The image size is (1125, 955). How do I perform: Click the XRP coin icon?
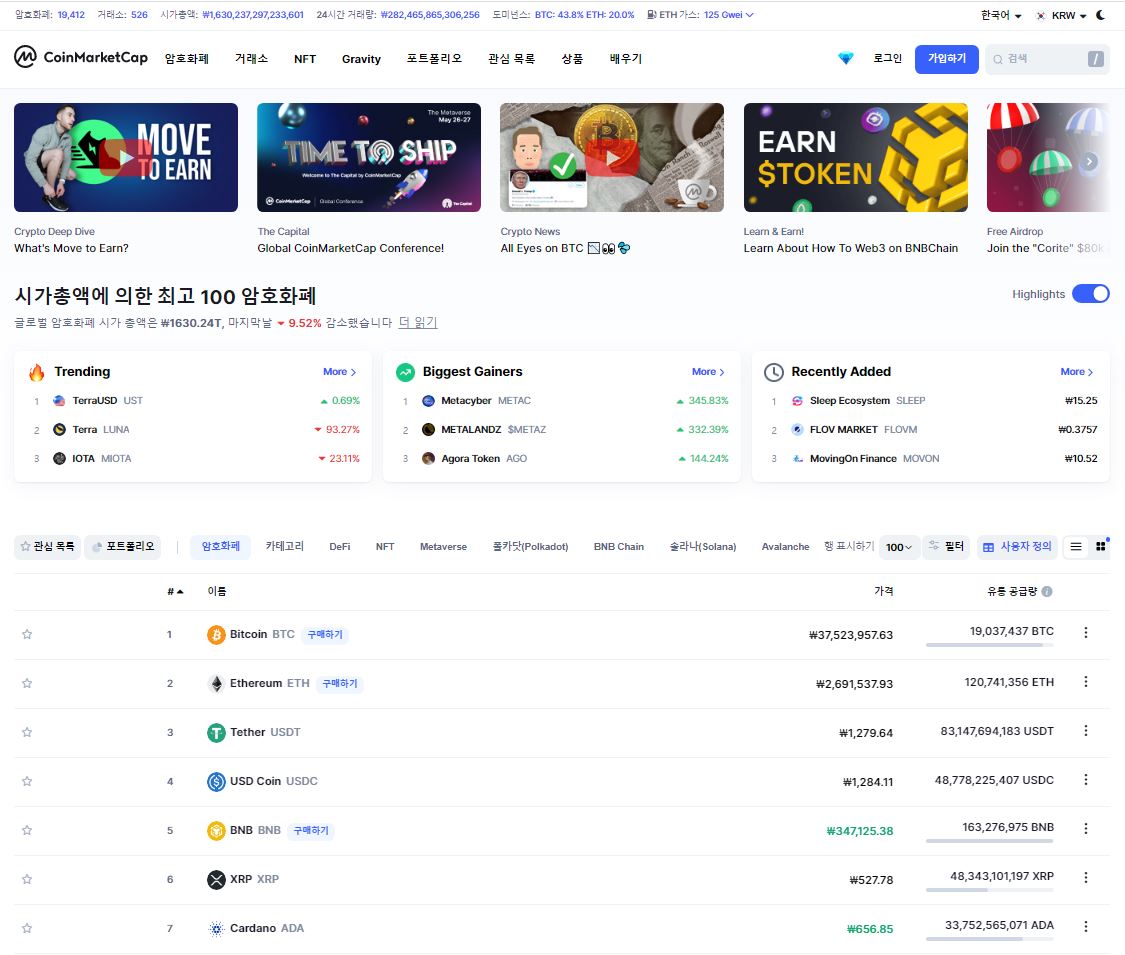[x=216, y=879]
